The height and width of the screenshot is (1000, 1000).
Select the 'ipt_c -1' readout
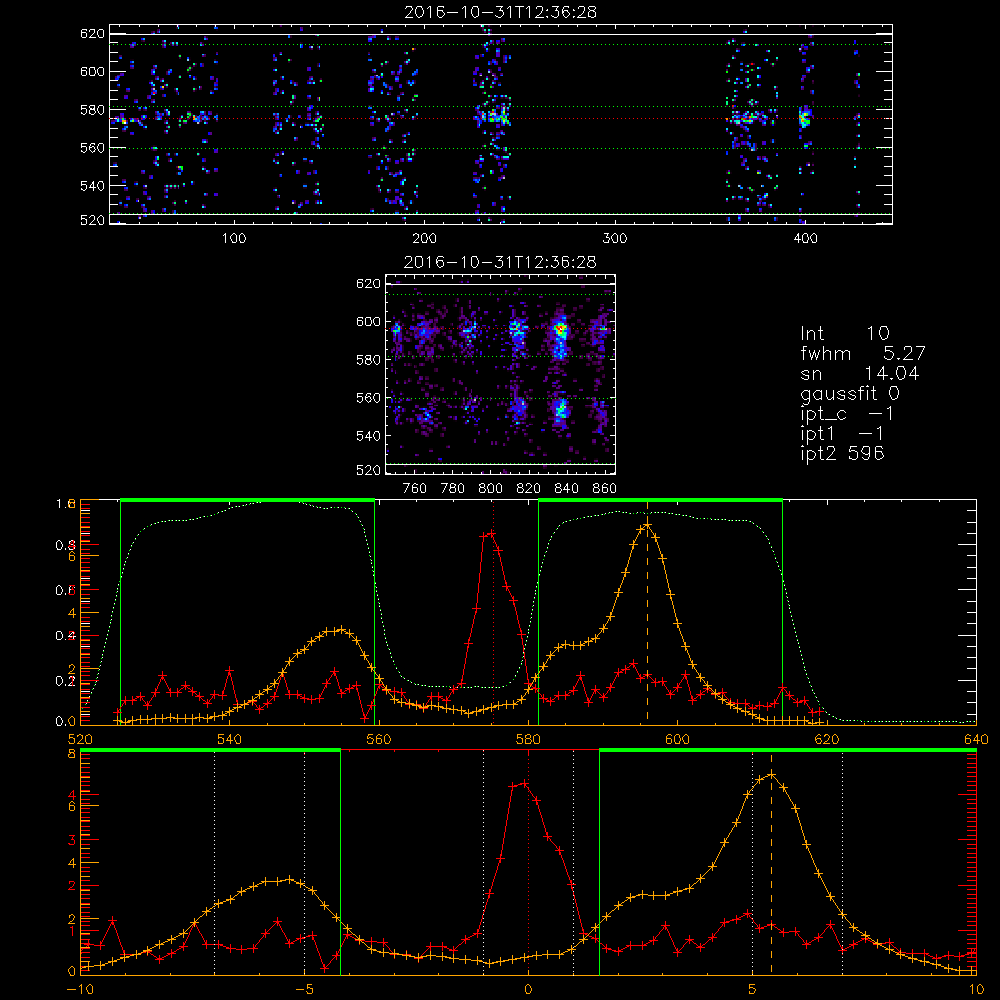848,414
